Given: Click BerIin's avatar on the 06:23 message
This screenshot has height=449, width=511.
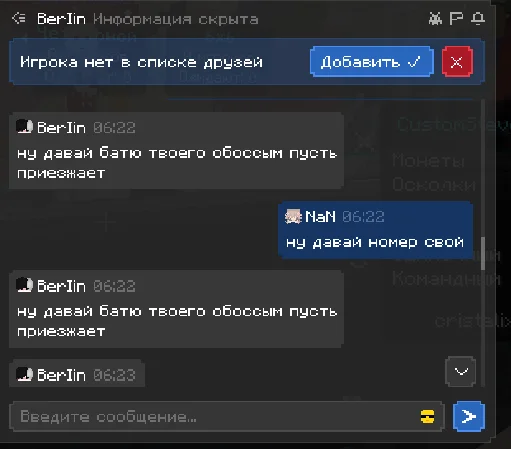Looking at the screenshot, I should coord(24,375).
